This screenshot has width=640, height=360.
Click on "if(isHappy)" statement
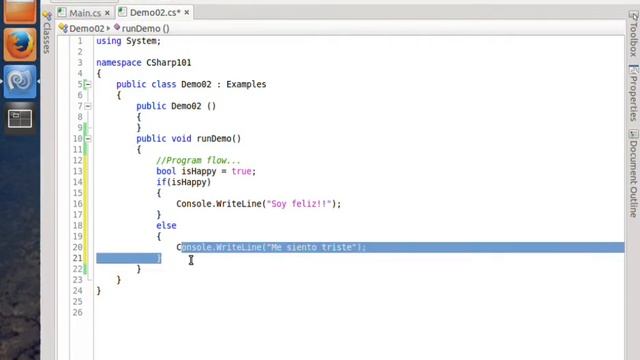[184, 182]
